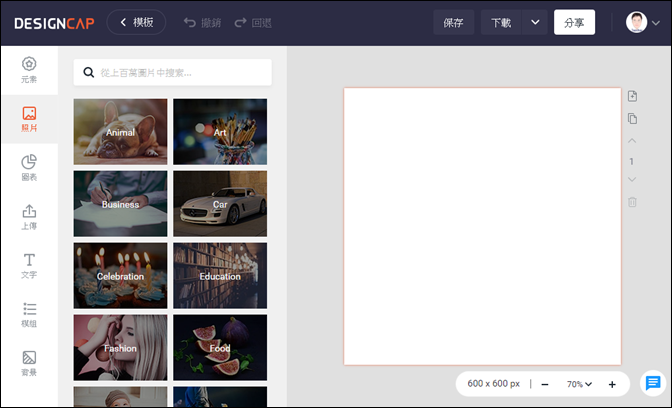Image resolution: width=672 pixels, height=408 pixels.
Task: Click the DesignCap logo
Action: tap(54, 23)
